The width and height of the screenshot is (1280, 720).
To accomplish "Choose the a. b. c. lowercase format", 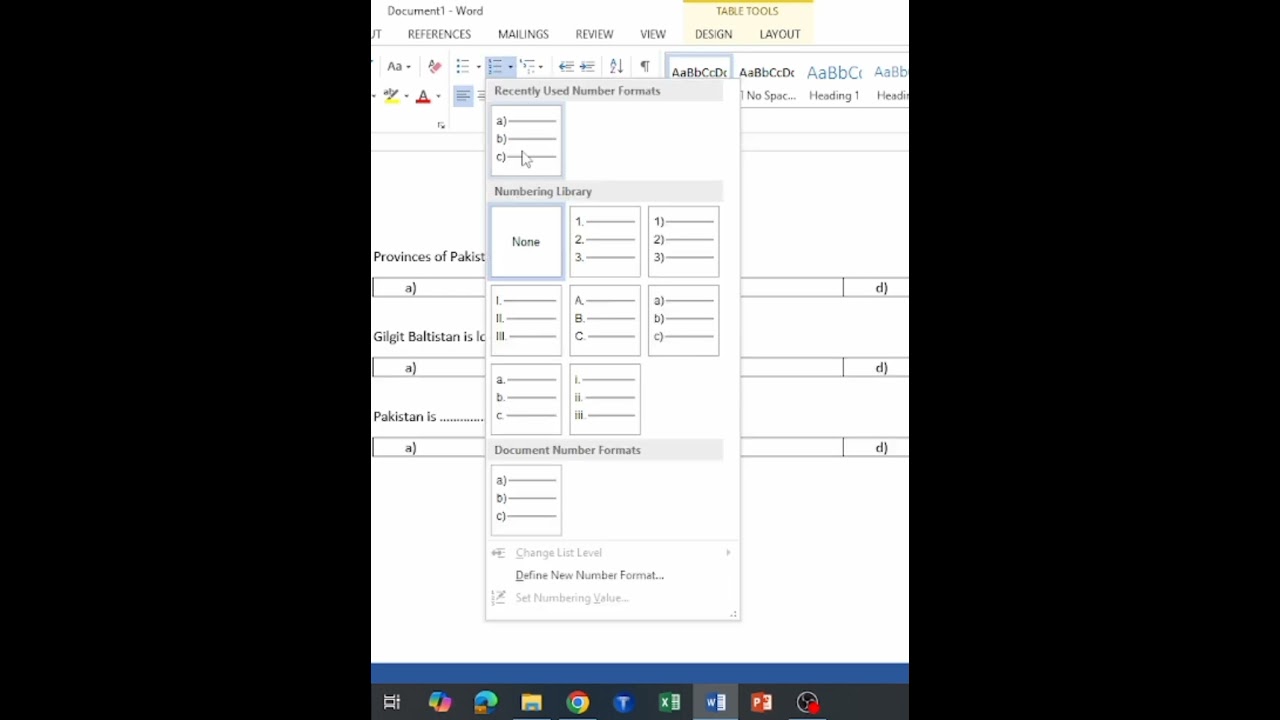I will tap(526, 400).
